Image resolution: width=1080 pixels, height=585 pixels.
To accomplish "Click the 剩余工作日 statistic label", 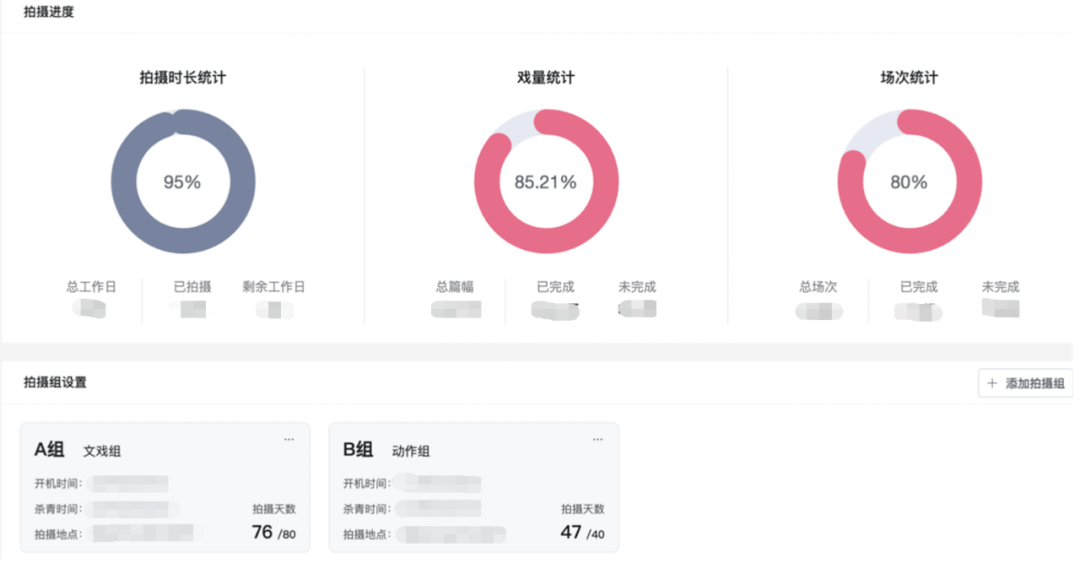I will click(x=273, y=287).
